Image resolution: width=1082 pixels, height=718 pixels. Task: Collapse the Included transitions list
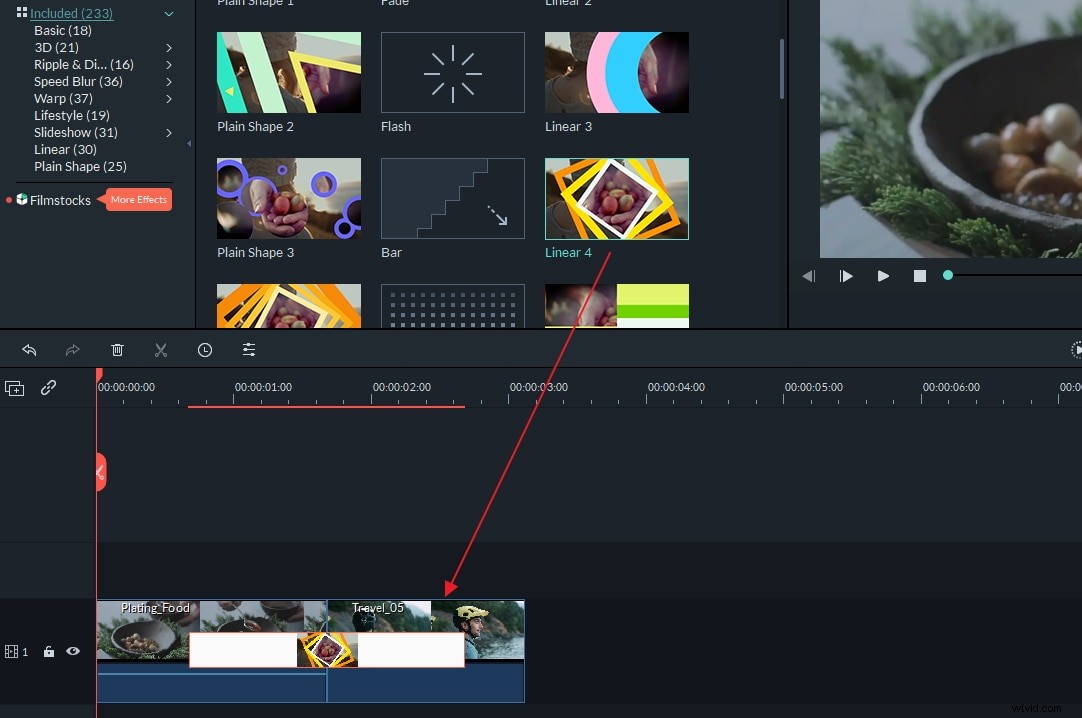(168, 13)
